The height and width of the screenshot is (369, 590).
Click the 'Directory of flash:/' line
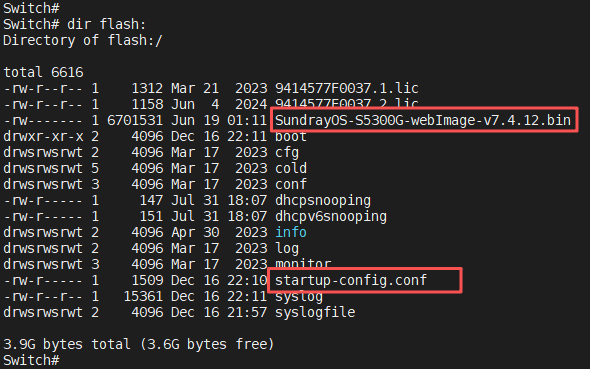tap(83, 40)
